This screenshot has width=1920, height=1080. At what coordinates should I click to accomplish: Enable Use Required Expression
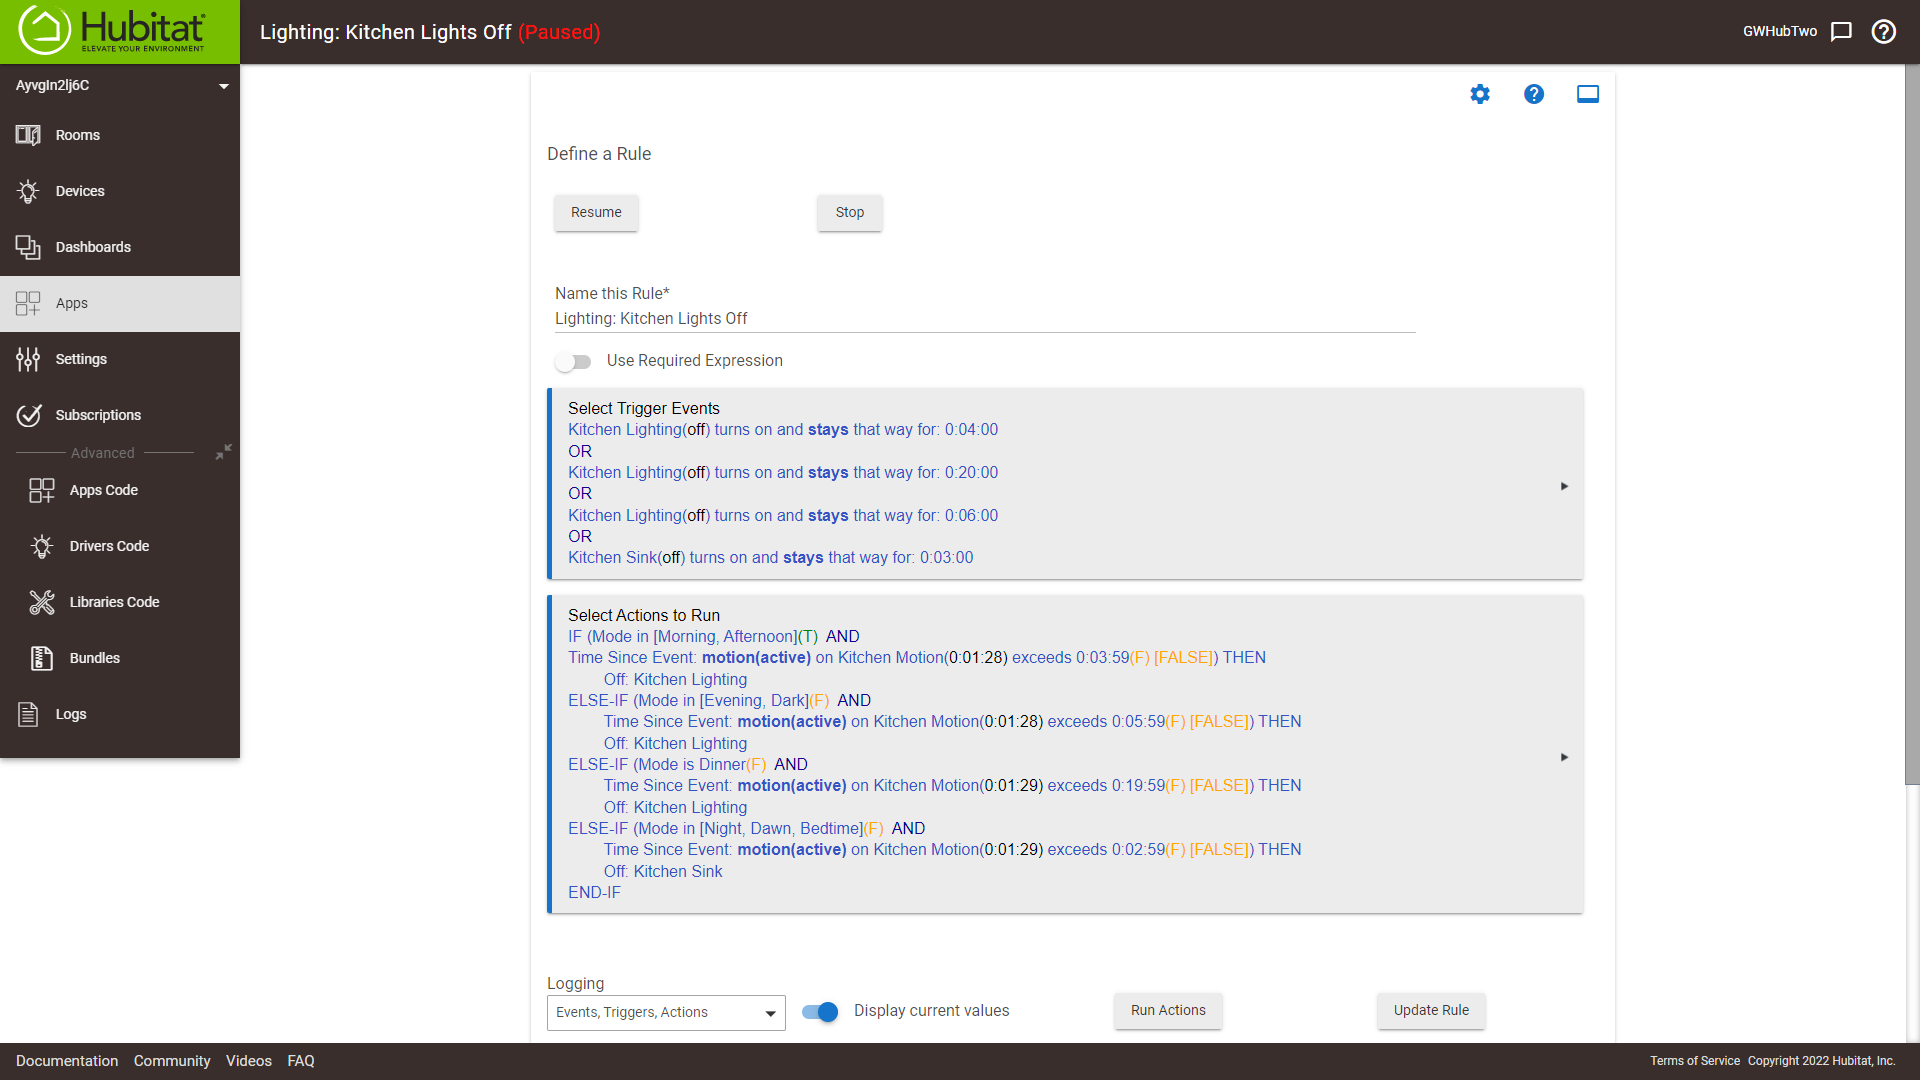pos(574,361)
